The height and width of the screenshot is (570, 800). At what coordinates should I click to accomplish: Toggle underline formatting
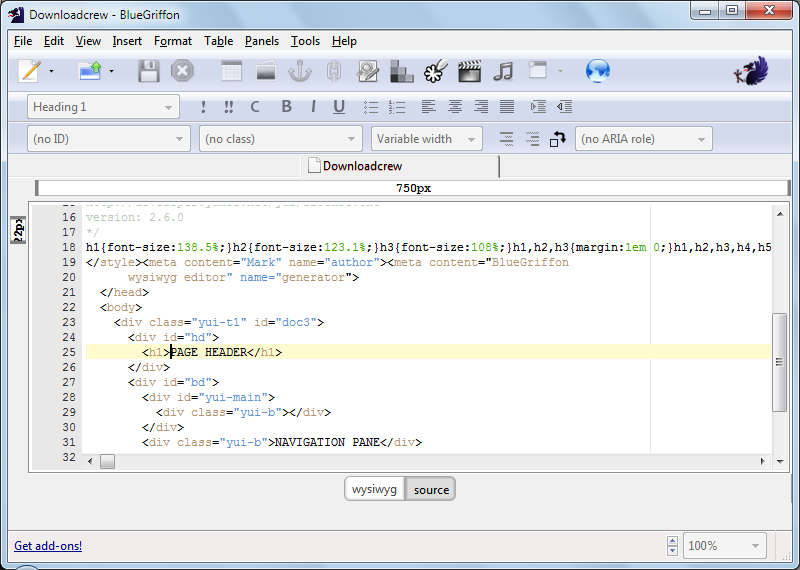click(339, 107)
